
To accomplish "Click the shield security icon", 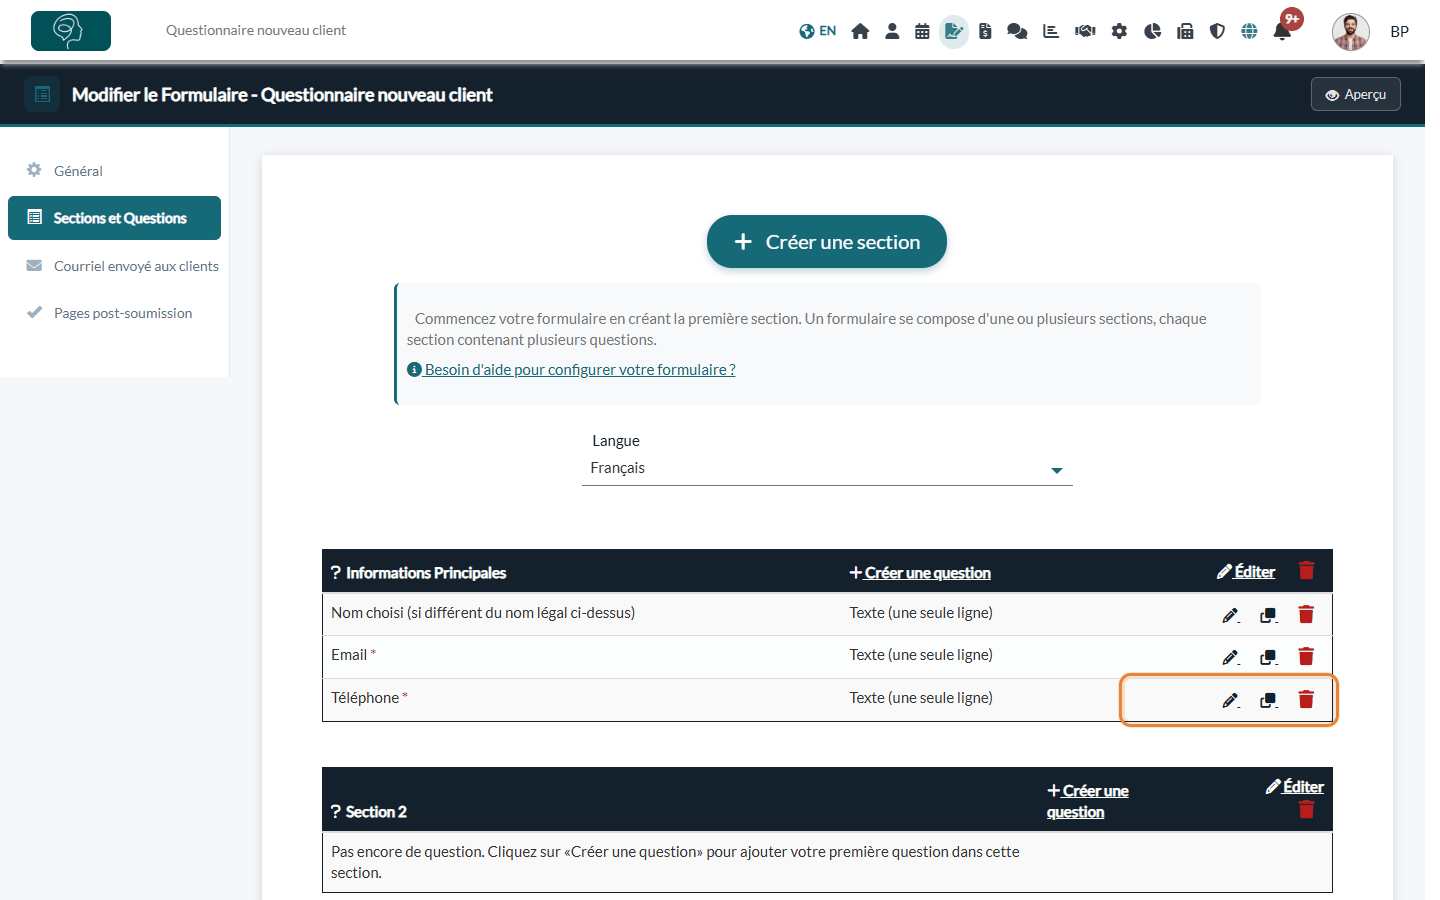I will pos(1217,31).
